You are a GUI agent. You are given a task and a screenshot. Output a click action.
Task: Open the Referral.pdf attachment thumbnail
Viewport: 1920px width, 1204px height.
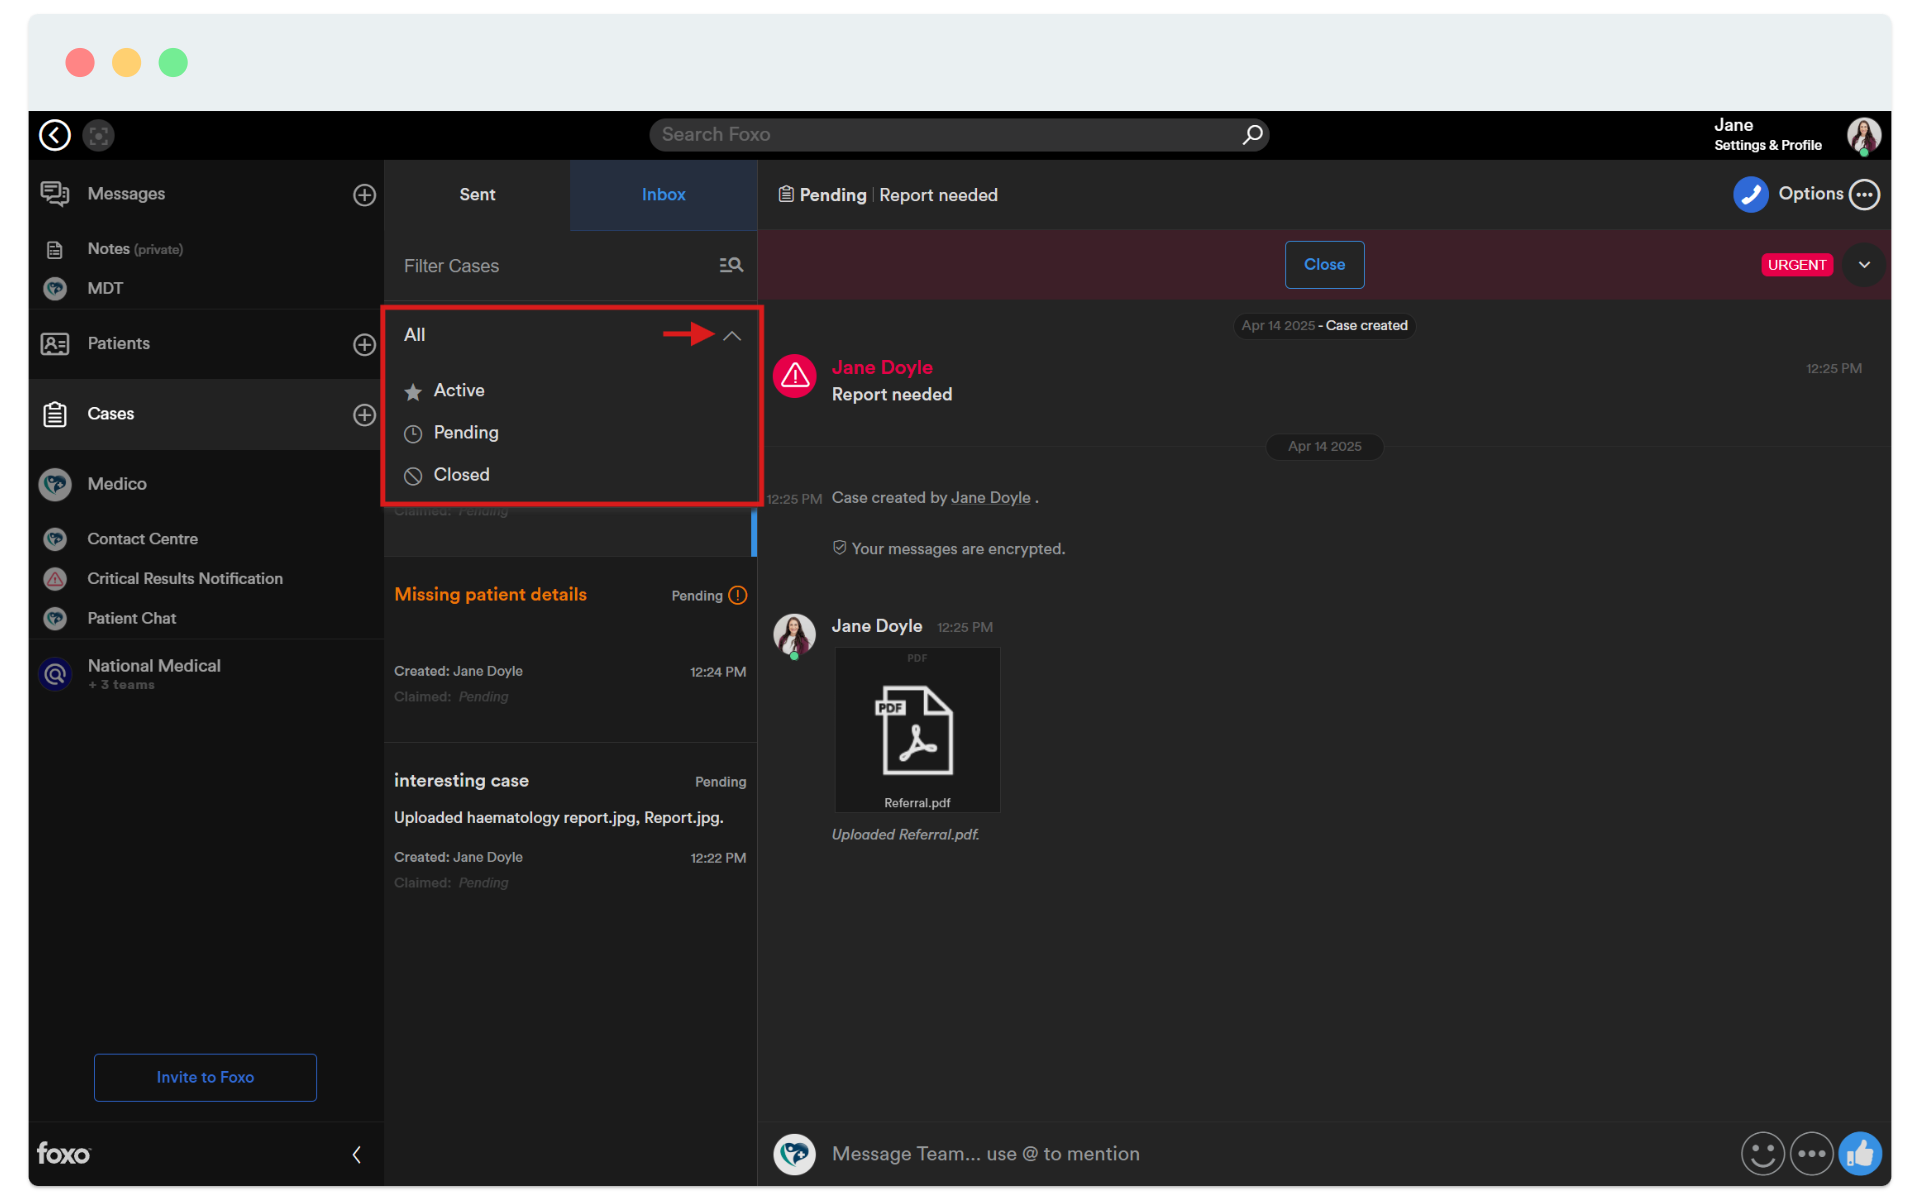pos(917,730)
